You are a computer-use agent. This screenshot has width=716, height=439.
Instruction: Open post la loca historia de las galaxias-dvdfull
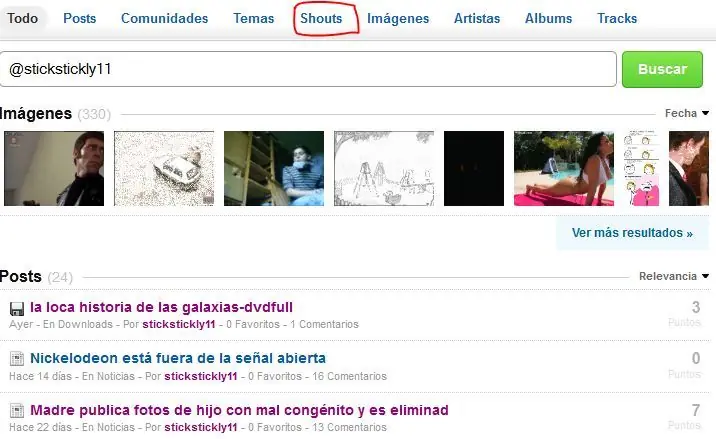point(161,307)
